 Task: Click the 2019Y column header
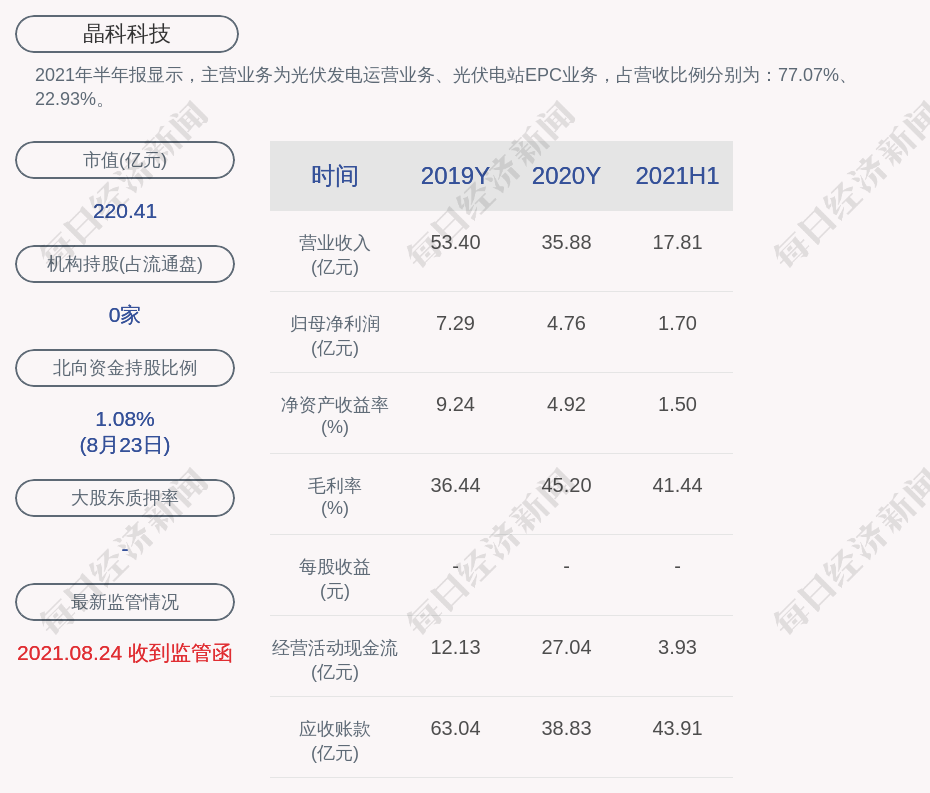(455, 176)
